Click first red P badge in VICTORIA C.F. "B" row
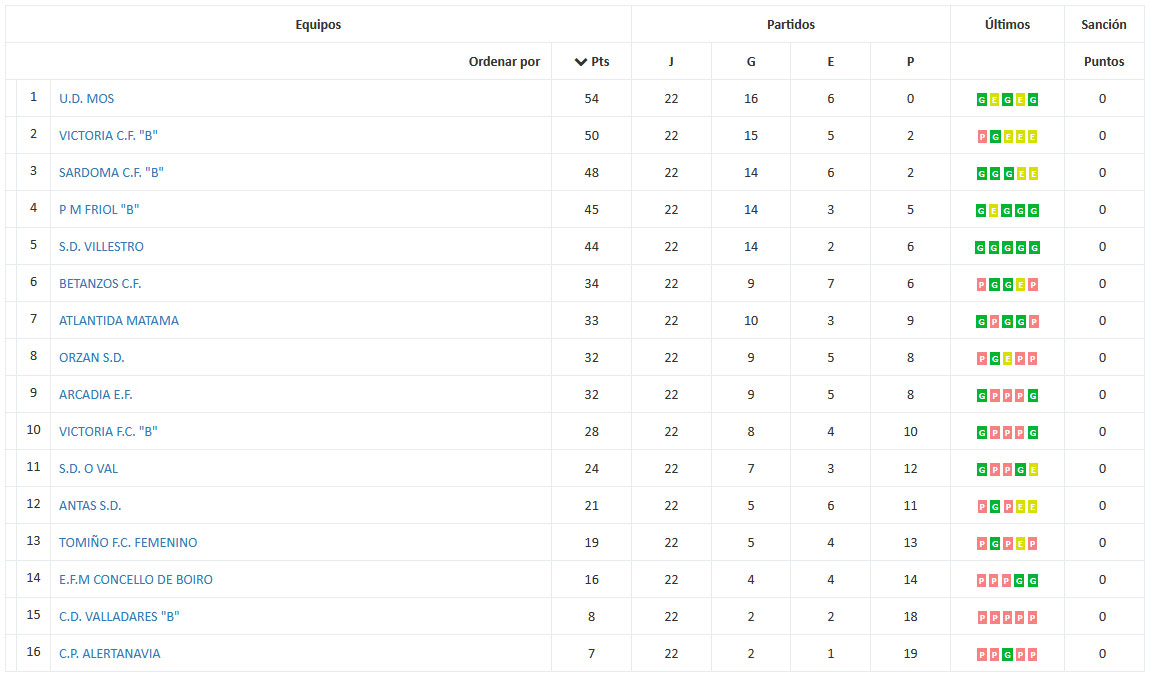 click(982, 137)
